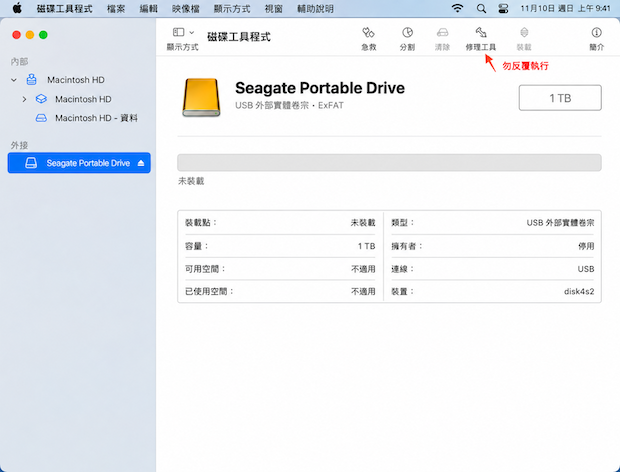Click the 外接 sidebar section header
The image size is (620, 472).
(19, 145)
